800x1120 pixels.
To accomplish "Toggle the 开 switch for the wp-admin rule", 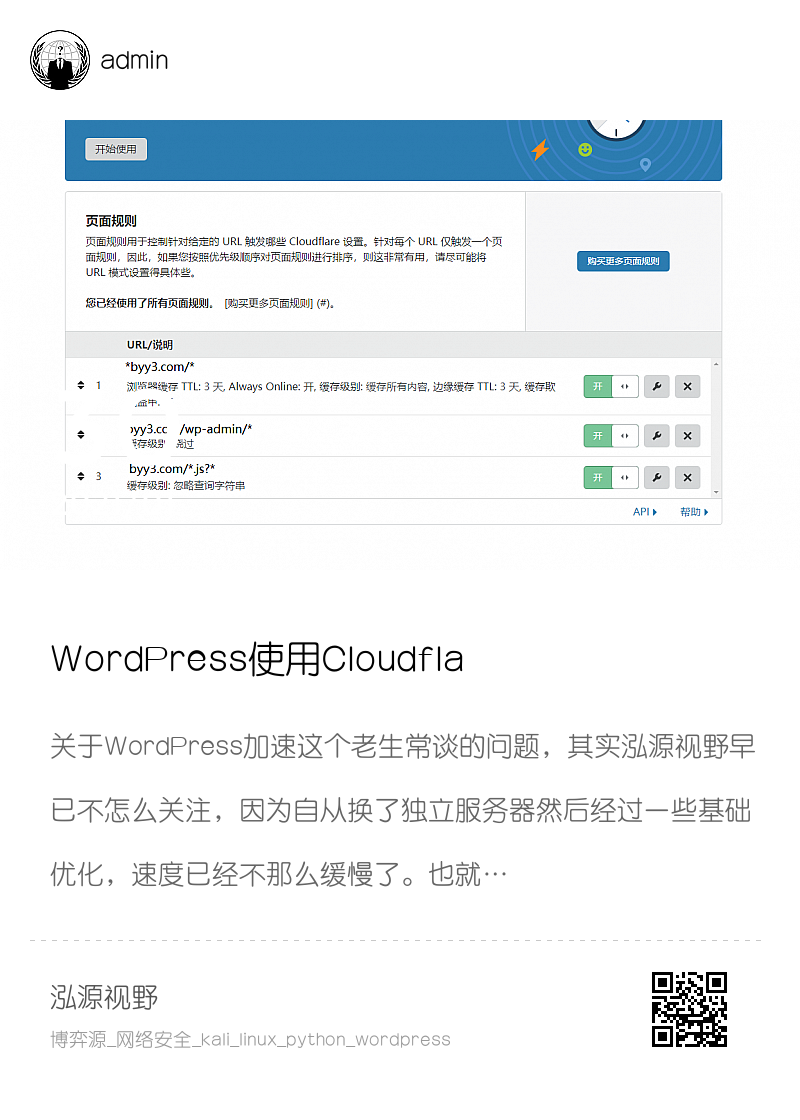I will (x=611, y=436).
